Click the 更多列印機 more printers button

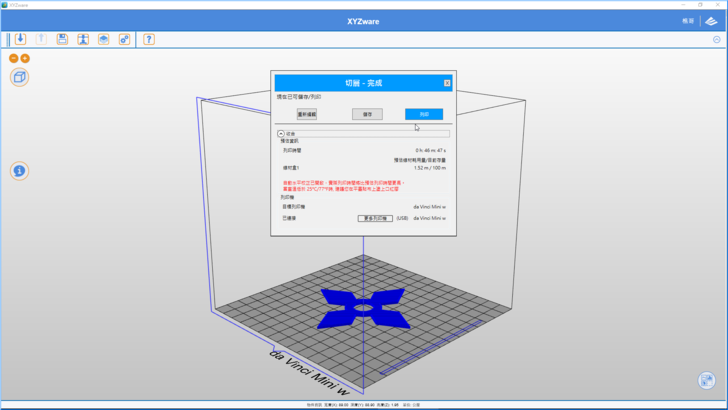(374, 217)
